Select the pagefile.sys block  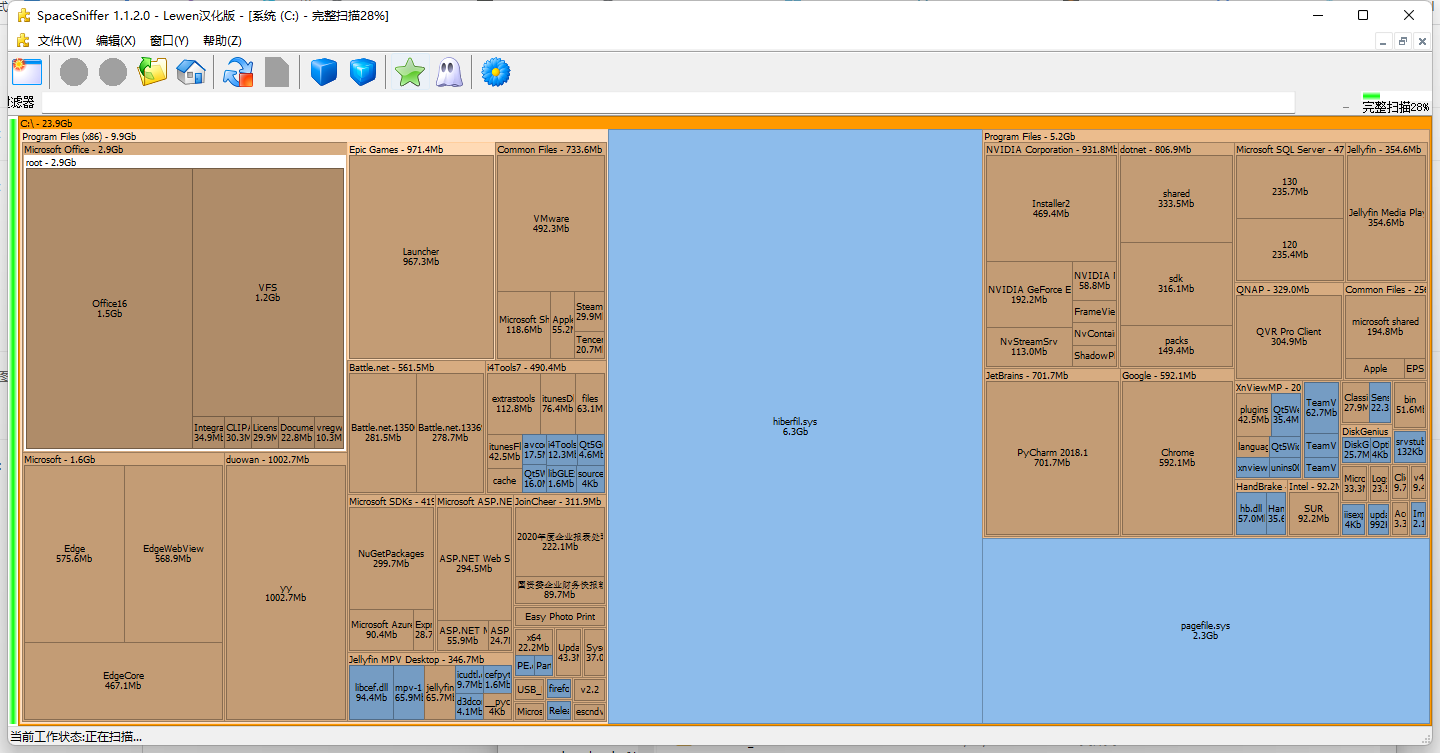1205,630
